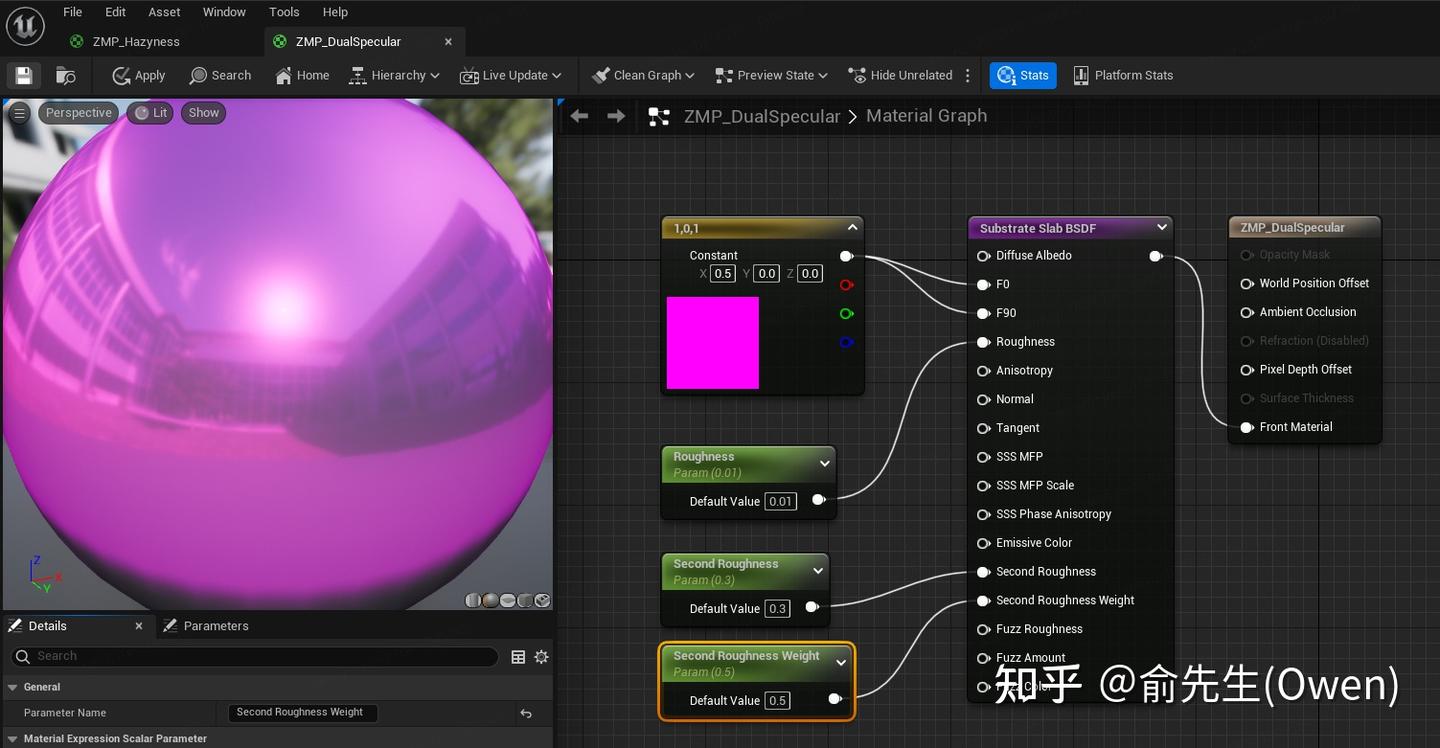Click the magenta color preview swatch
This screenshot has height=748, width=1440.
click(713, 343)
